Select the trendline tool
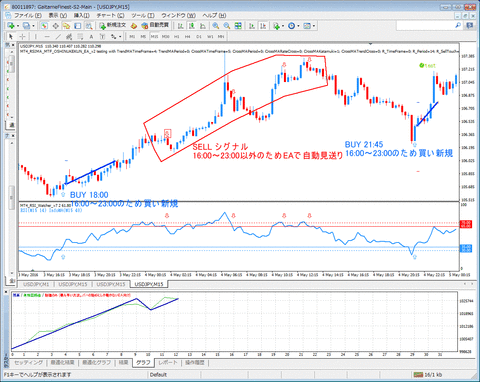The image size is (480, 382). pyautogui.click(x=58, y=36)
